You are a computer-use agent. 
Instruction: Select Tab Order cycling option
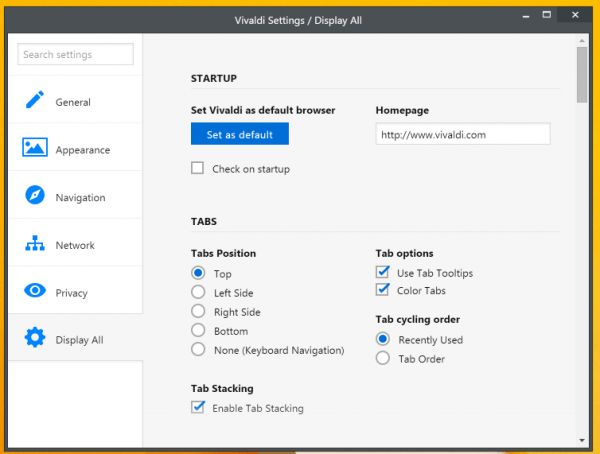pos(382,359)
